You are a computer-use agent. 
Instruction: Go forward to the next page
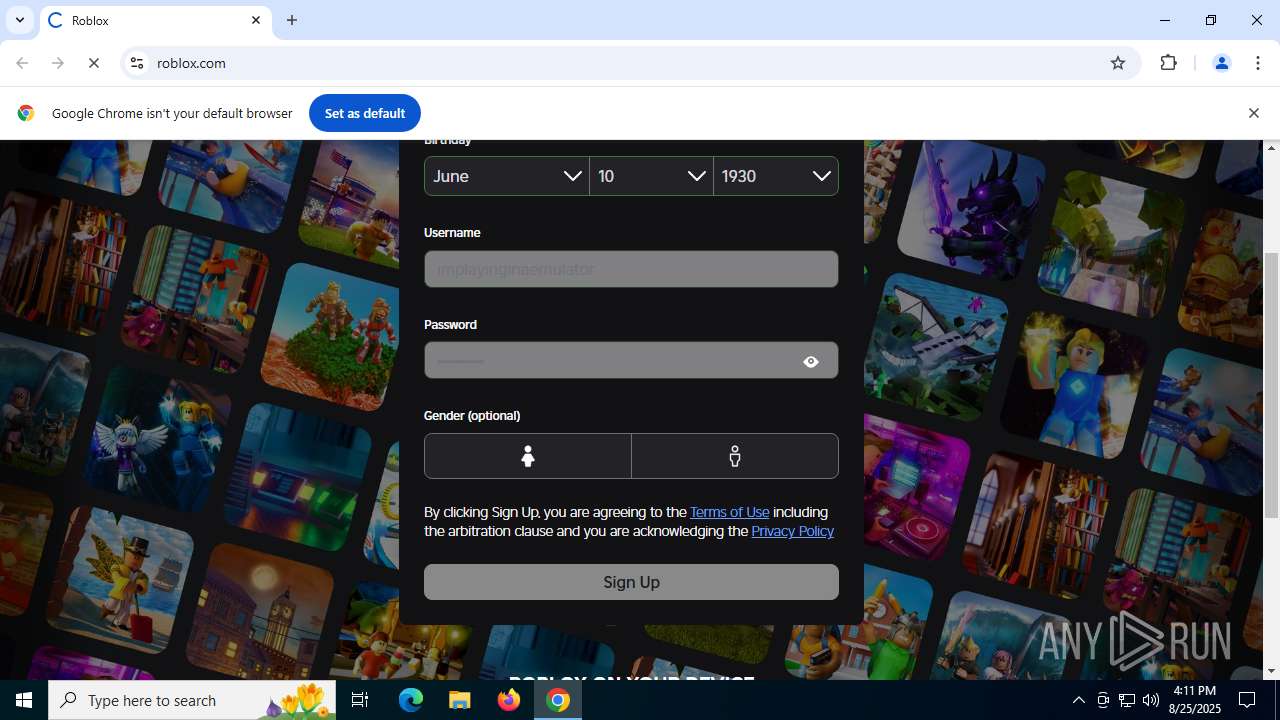pos(58,63)
